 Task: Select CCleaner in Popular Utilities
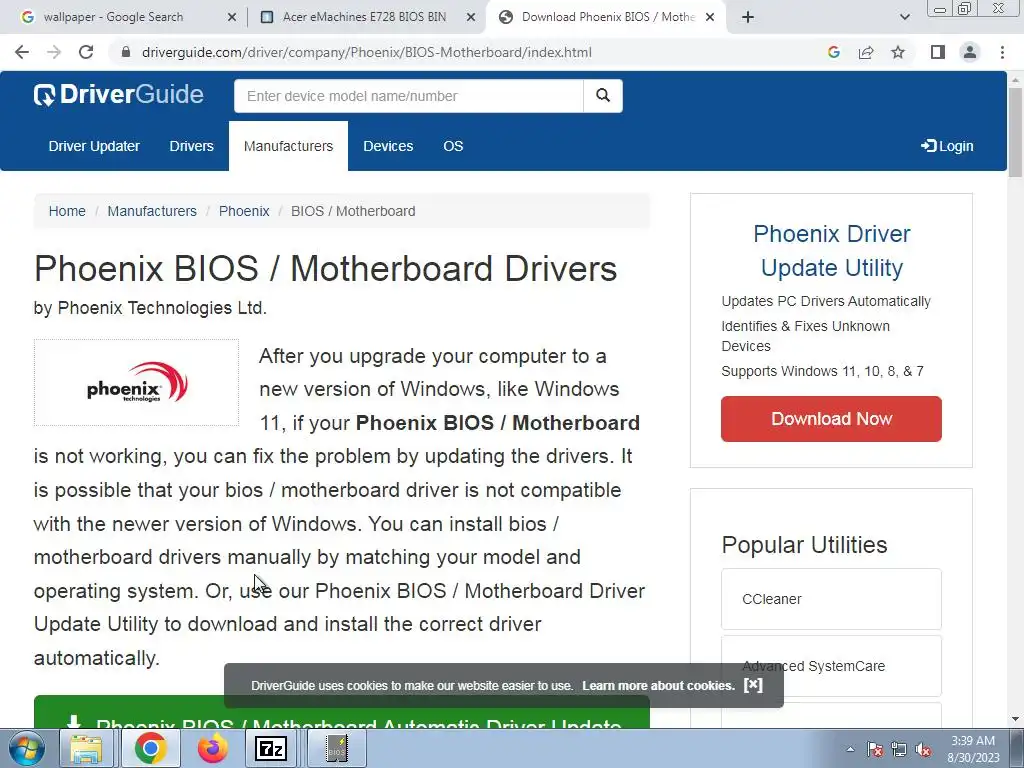[x=831, y=599]
